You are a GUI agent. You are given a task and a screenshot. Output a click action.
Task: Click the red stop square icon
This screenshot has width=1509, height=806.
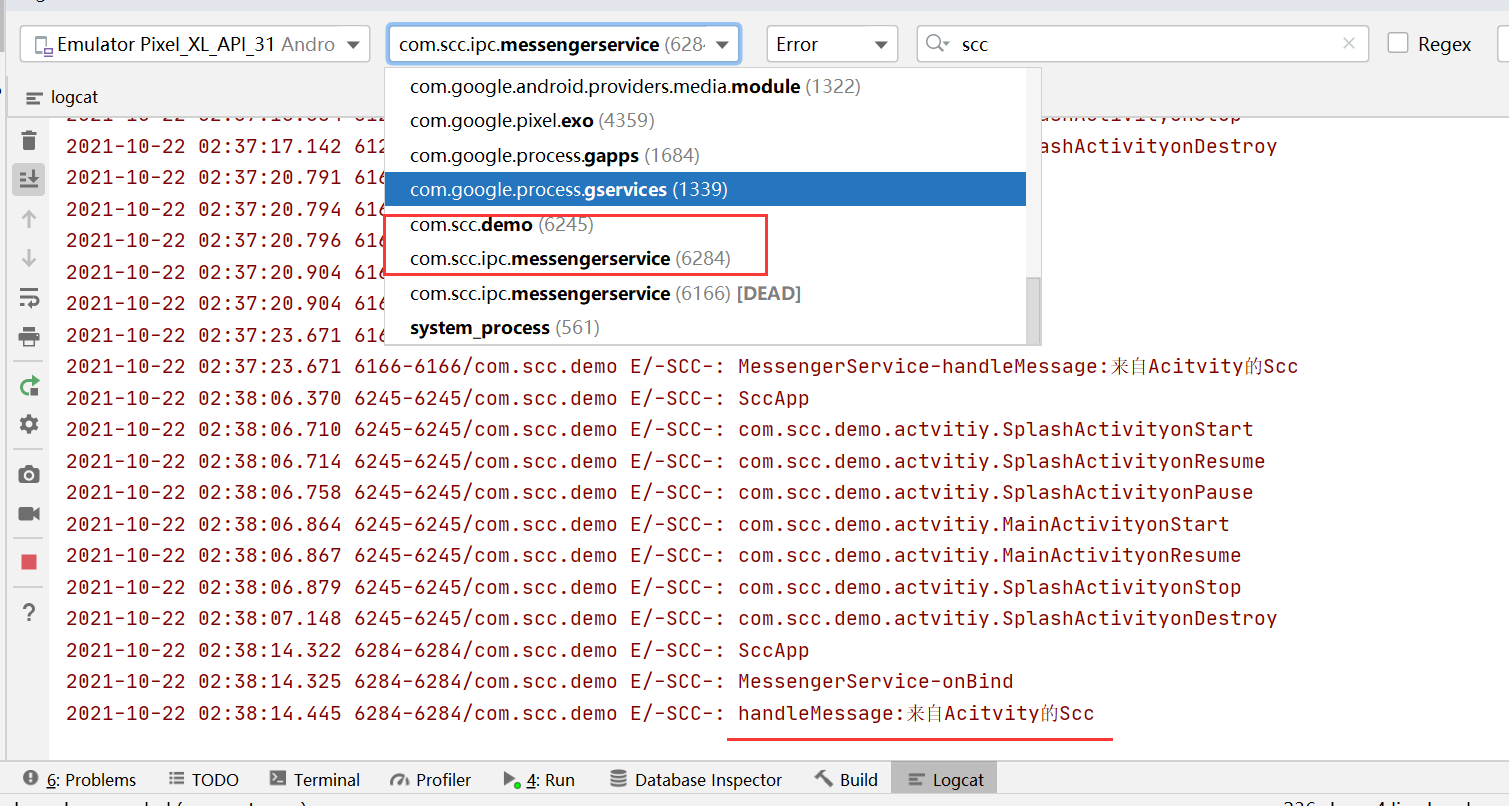click(29, 563)
